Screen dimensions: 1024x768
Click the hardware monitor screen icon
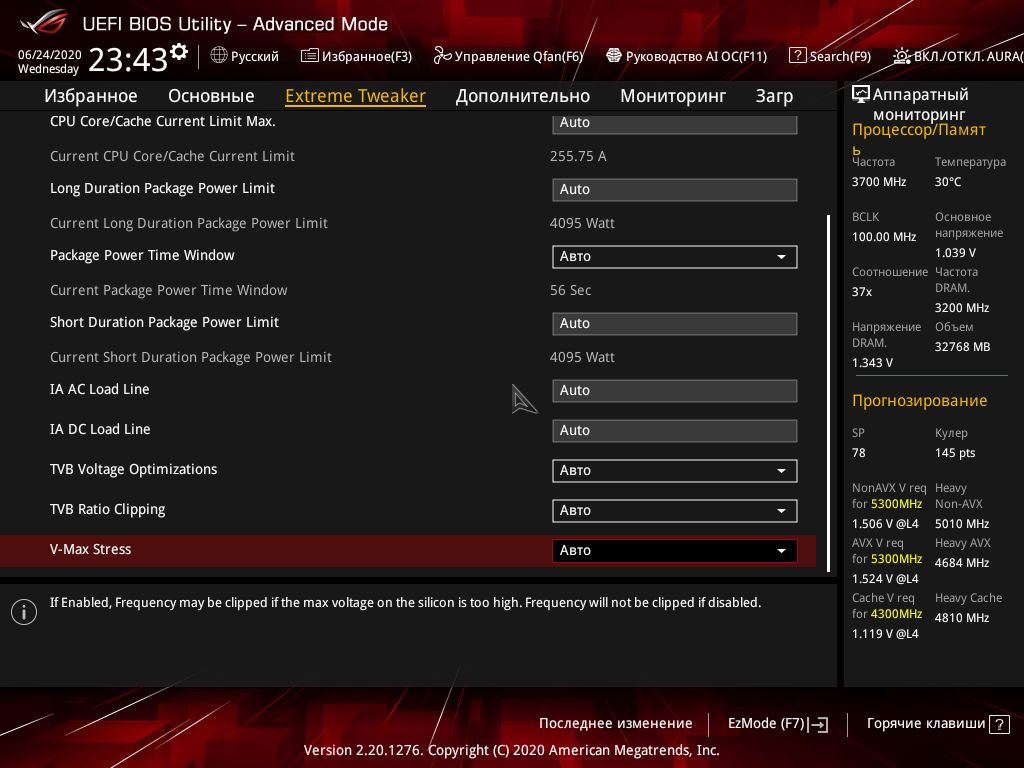click(x=861, y=94)
